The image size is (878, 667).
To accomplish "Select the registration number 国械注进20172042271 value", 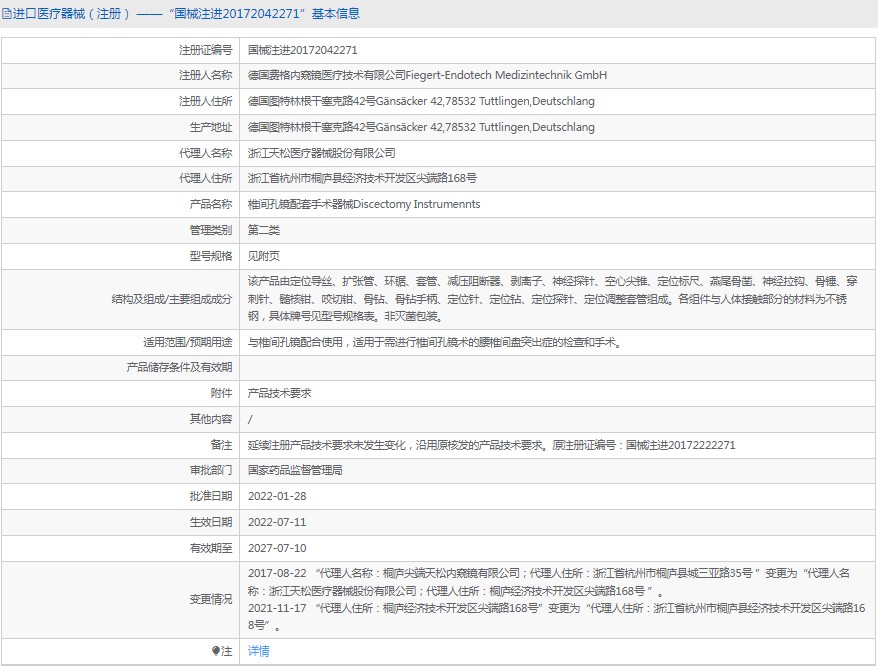I will pyautogui.click(x=302, y=49).
